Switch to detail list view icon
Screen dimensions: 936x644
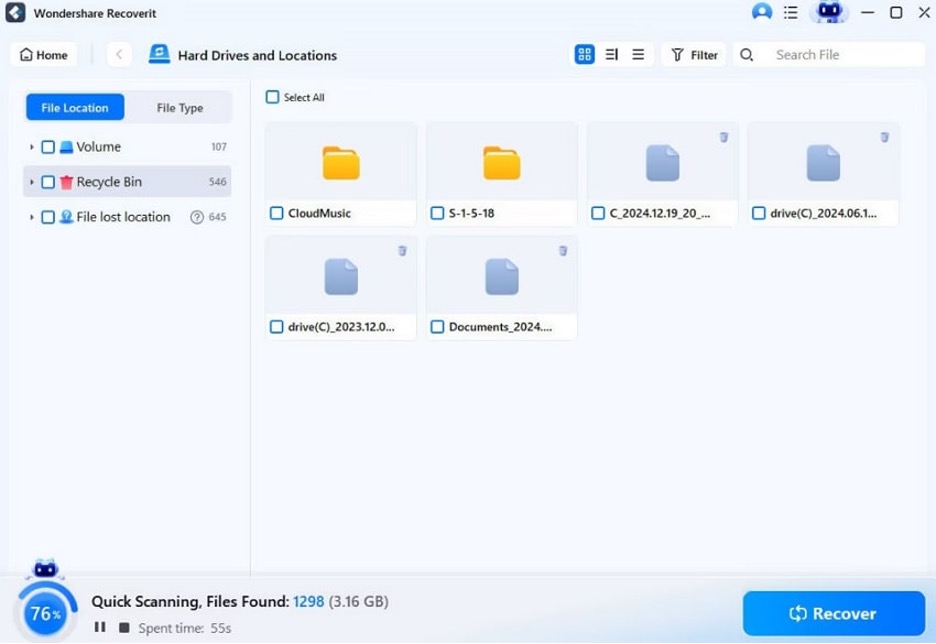611,55
